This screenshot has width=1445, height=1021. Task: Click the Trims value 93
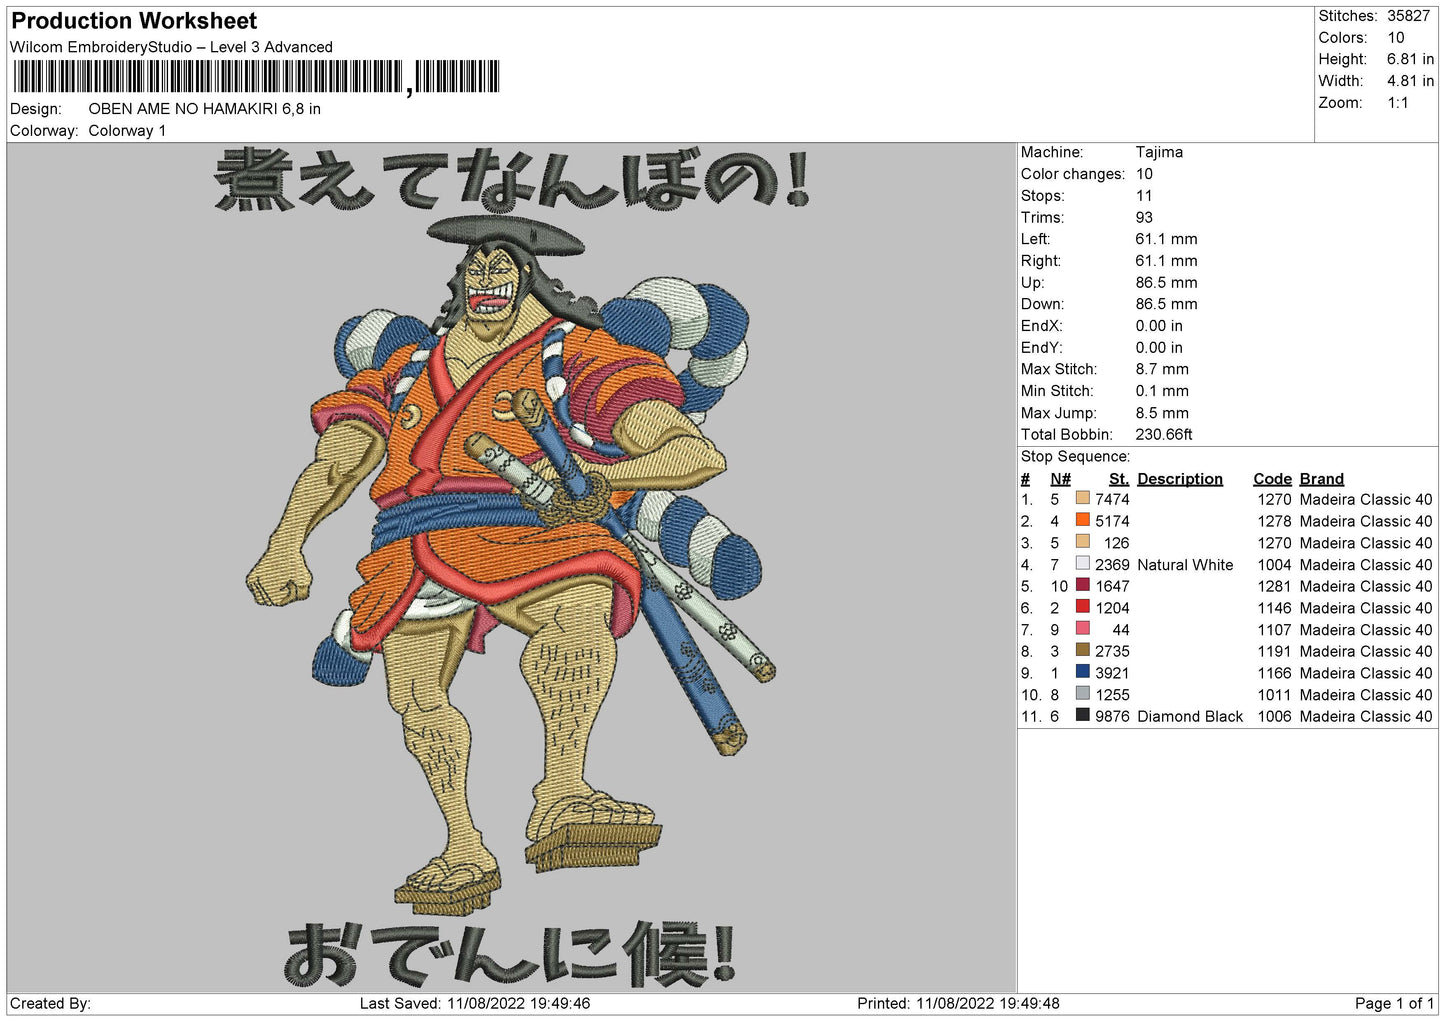[x=1144, y=217]
